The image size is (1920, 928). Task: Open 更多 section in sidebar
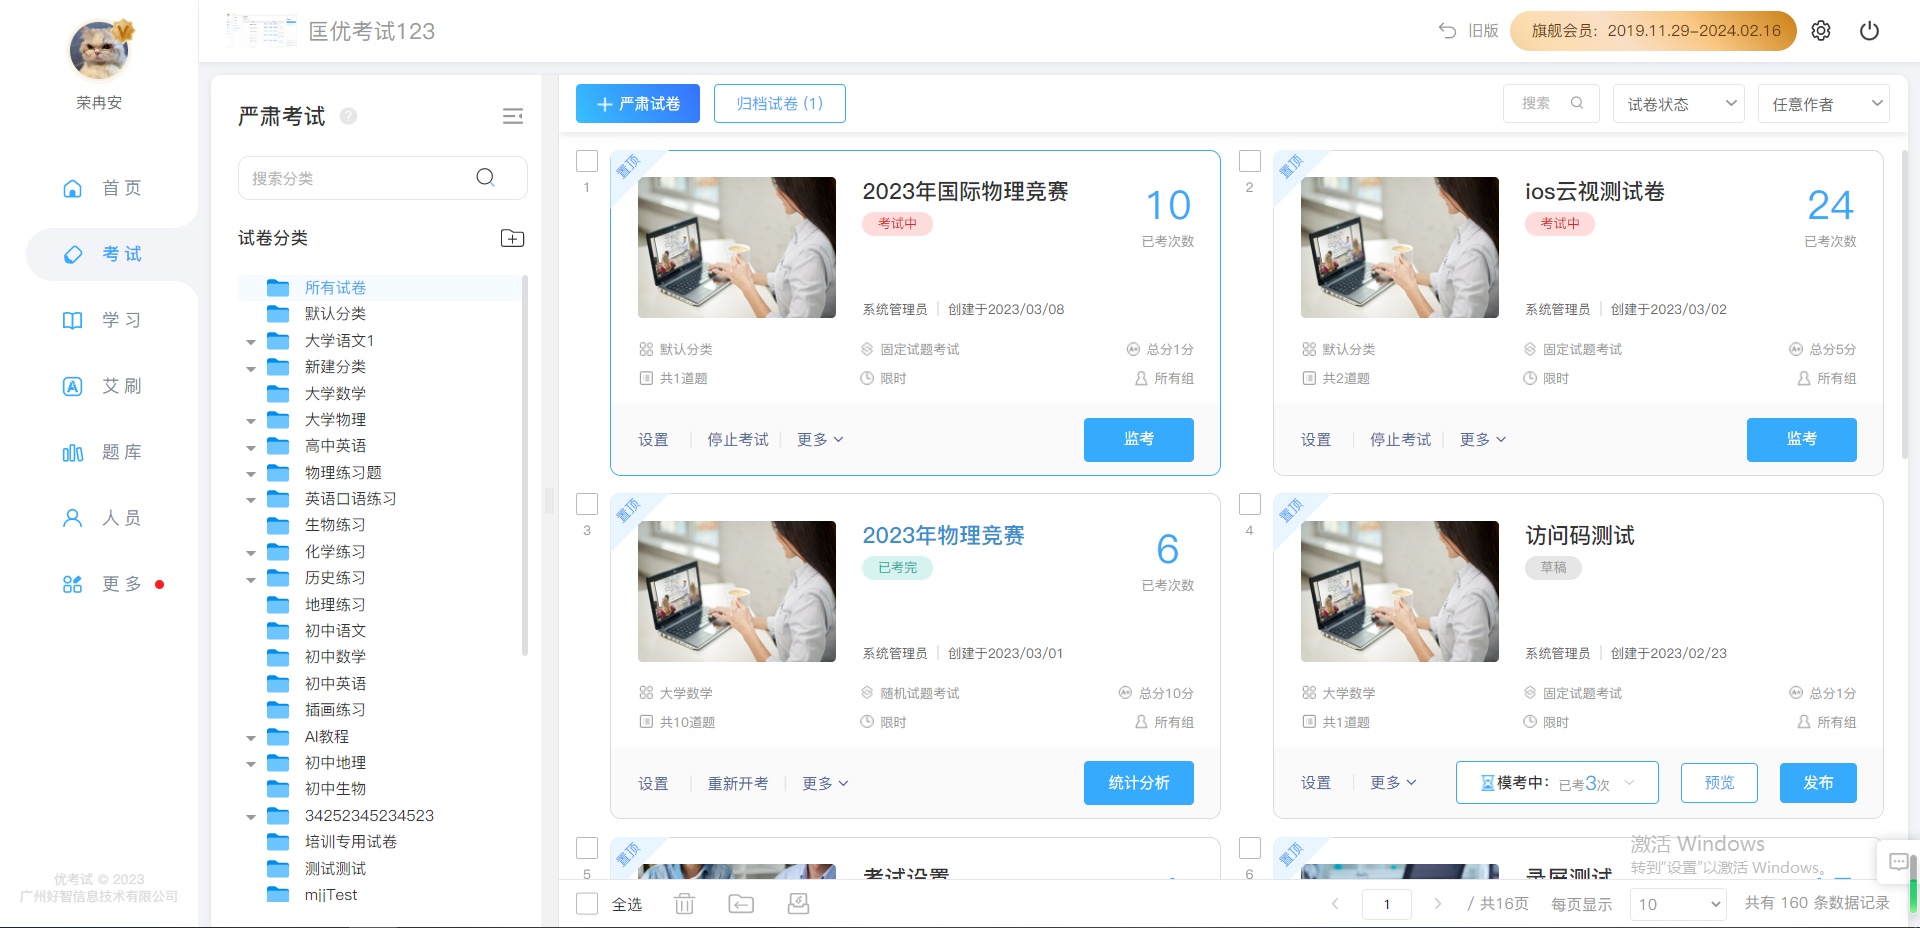pos(101,584)
